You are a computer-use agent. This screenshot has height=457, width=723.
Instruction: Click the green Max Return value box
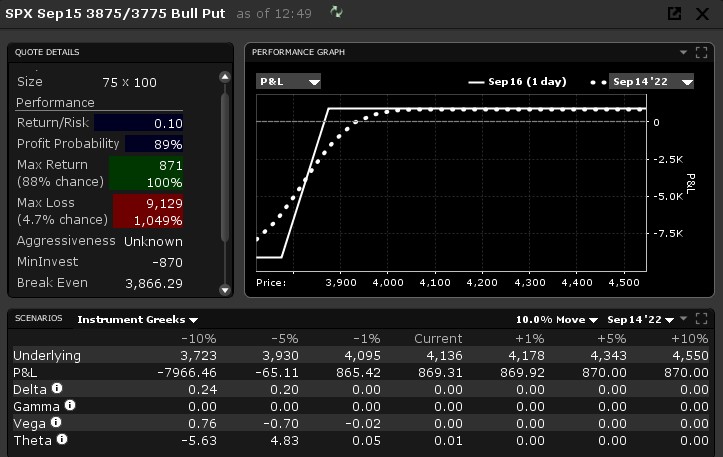[x=147, y=174]
